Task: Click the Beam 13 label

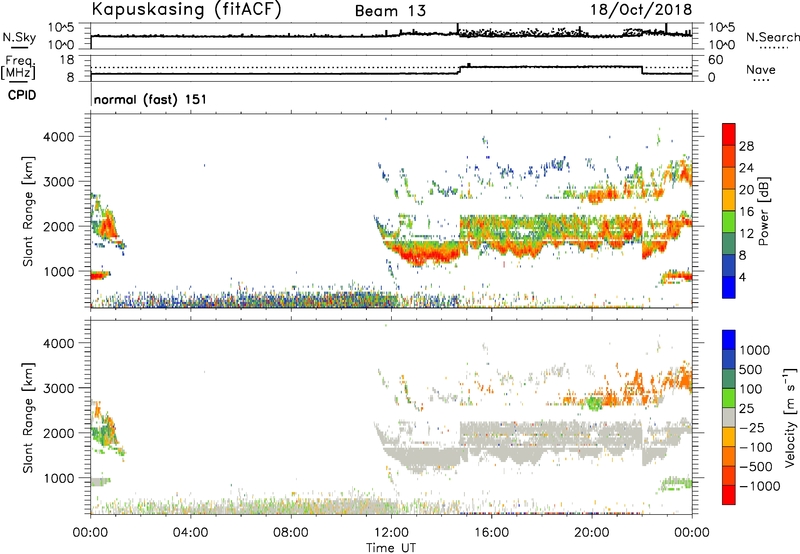Action: tap(390, 11)
